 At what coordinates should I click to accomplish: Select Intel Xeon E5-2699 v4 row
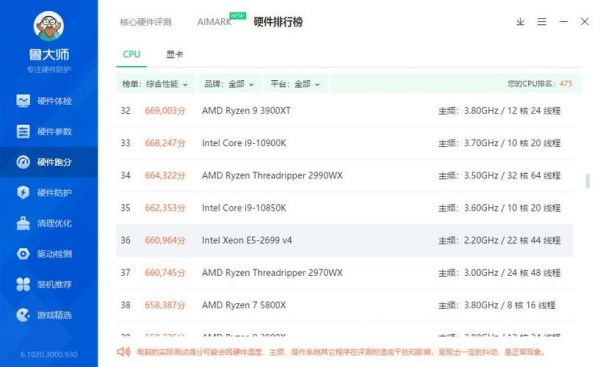[x=344, y=240]
